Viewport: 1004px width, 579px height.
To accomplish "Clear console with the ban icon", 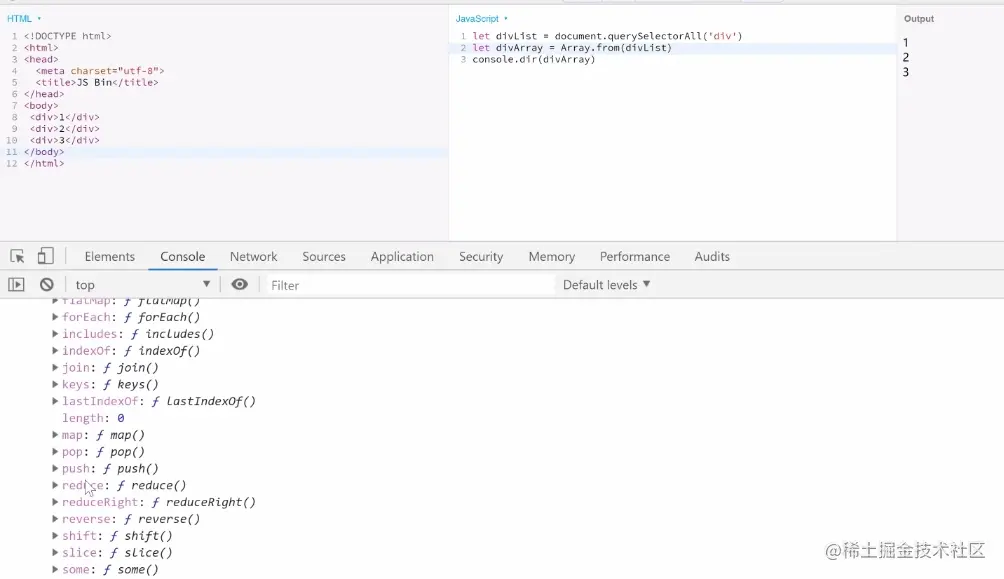I will pyautogui.click(x=47, y=284).
